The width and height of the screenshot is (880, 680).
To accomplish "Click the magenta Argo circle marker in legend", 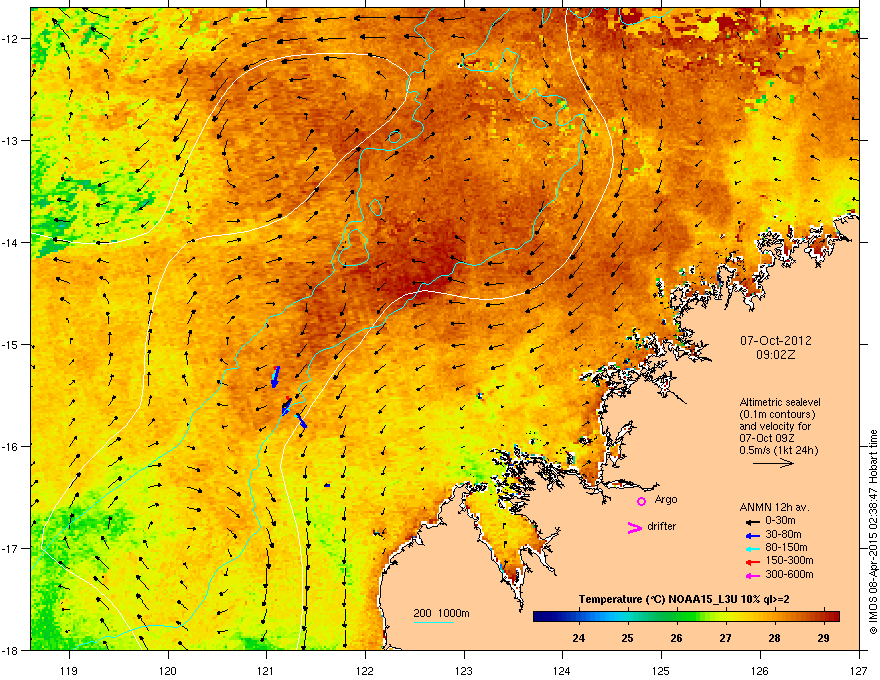I will (641, 501).
